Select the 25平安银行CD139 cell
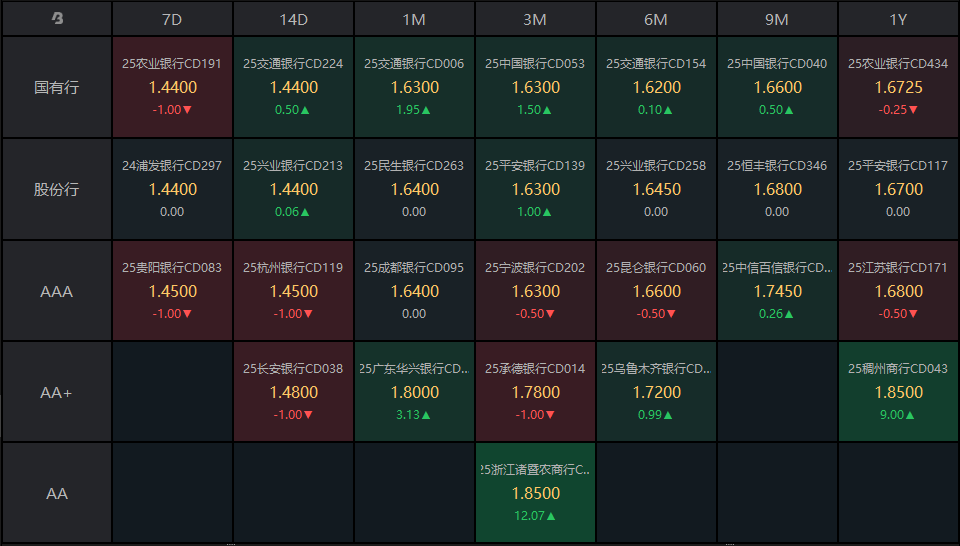Image resolution: width=960 pixels, height=546 pixels. tap(535, 189)
